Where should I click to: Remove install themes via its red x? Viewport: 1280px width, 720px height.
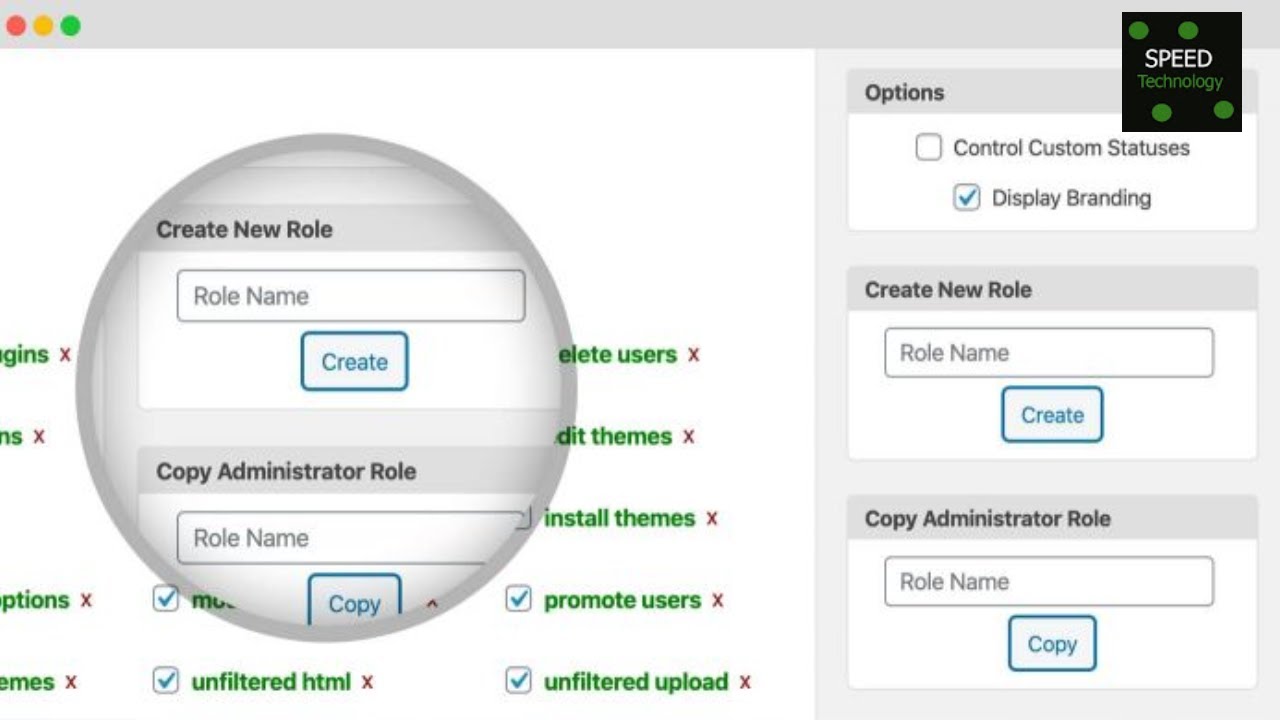pos(711,519)
